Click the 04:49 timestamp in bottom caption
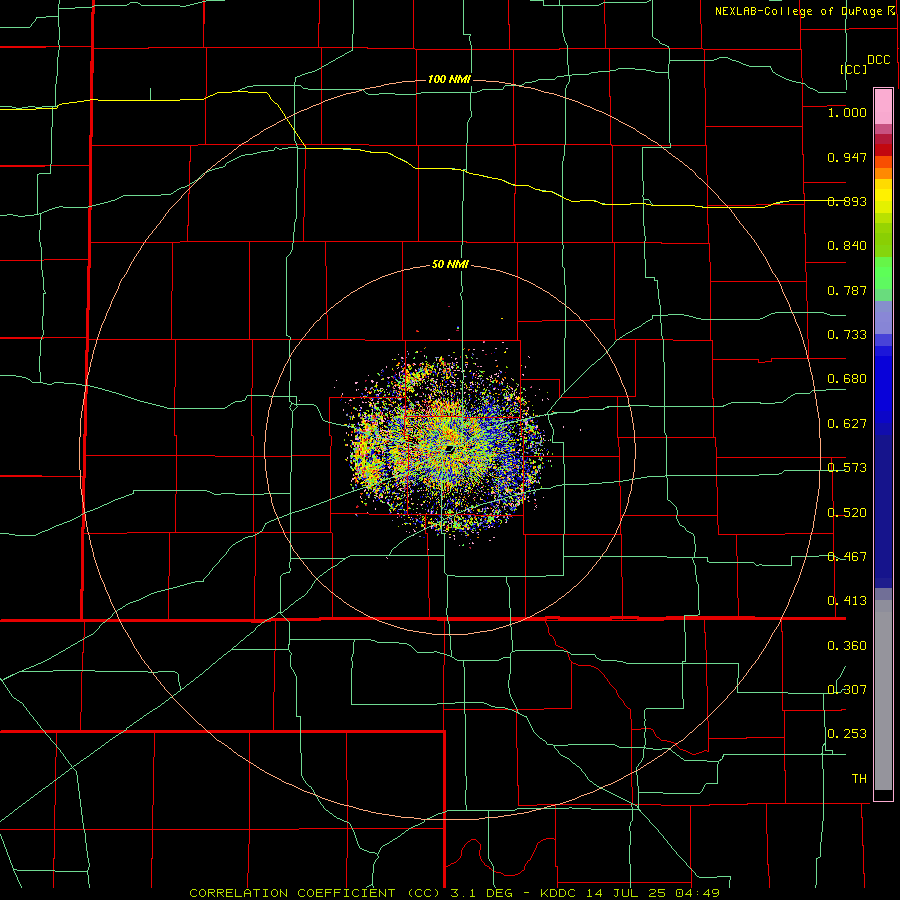Screen dimensions: 900x900 [x=698, y=893]
